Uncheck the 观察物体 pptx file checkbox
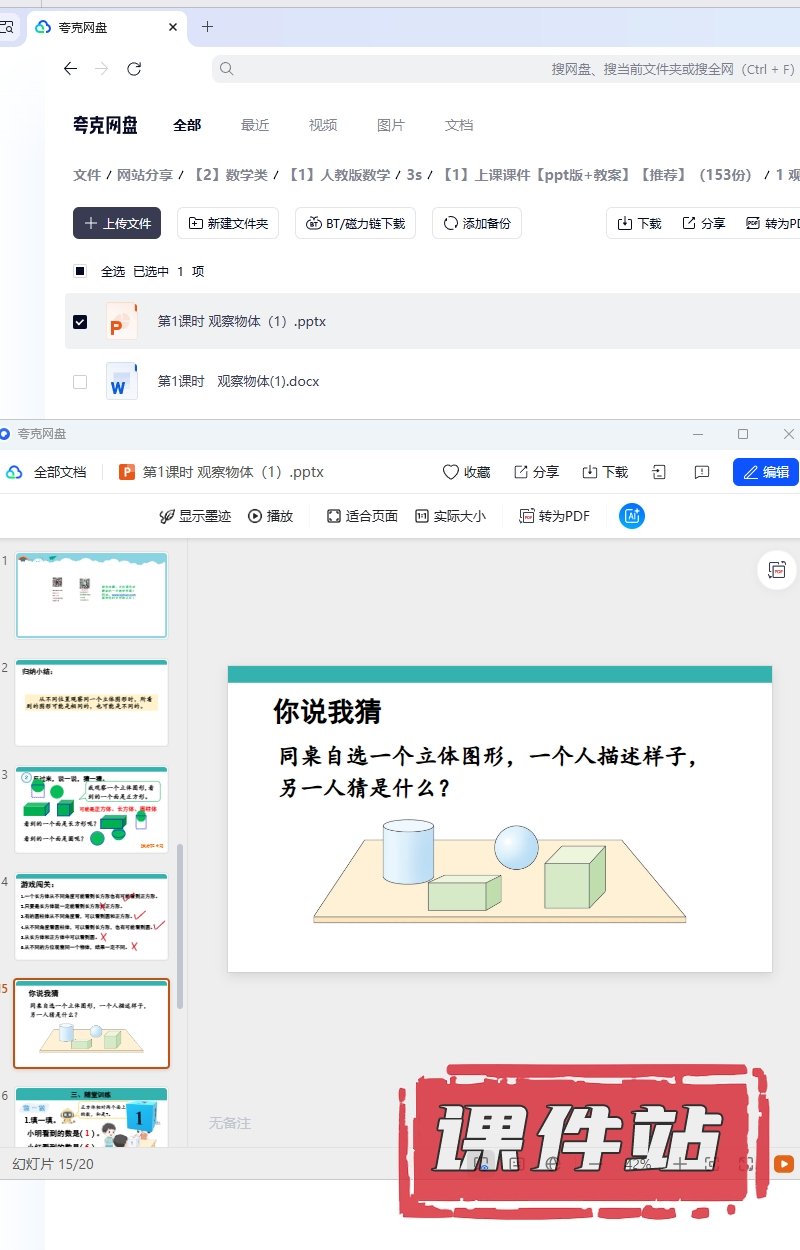This screenshot has height=1250, width=800. 80,322
